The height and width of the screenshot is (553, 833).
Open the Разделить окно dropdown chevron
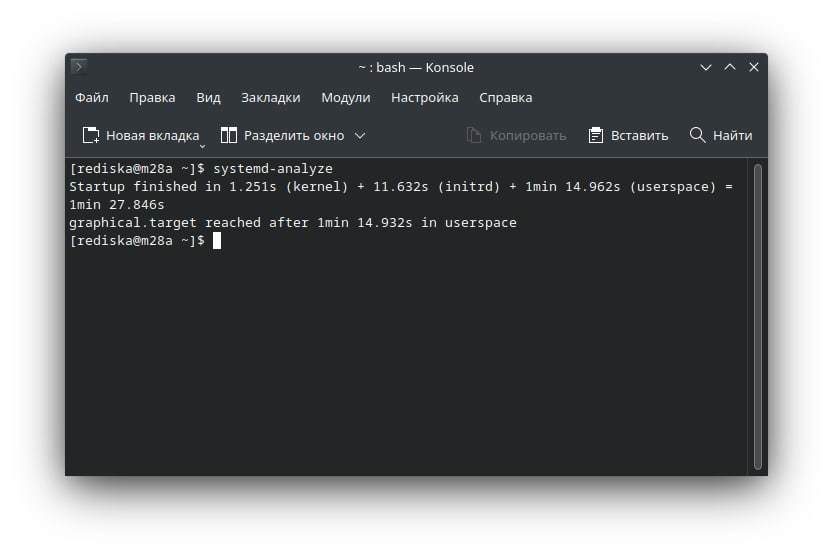click(360, 135)
